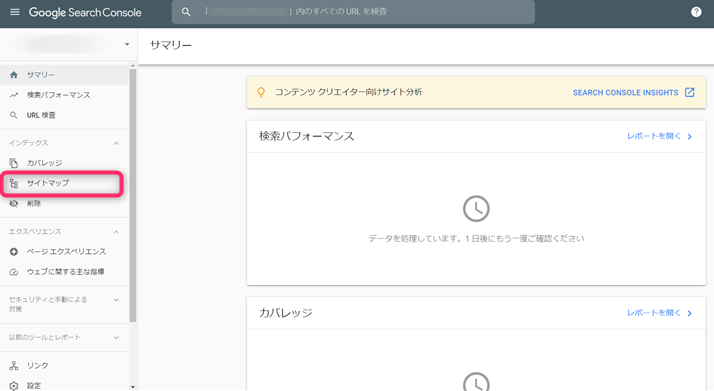This screenshot has width=714, height=391.
Task: Open the help question mark icon
Action: pyautogui.click(x=696, y=12)
